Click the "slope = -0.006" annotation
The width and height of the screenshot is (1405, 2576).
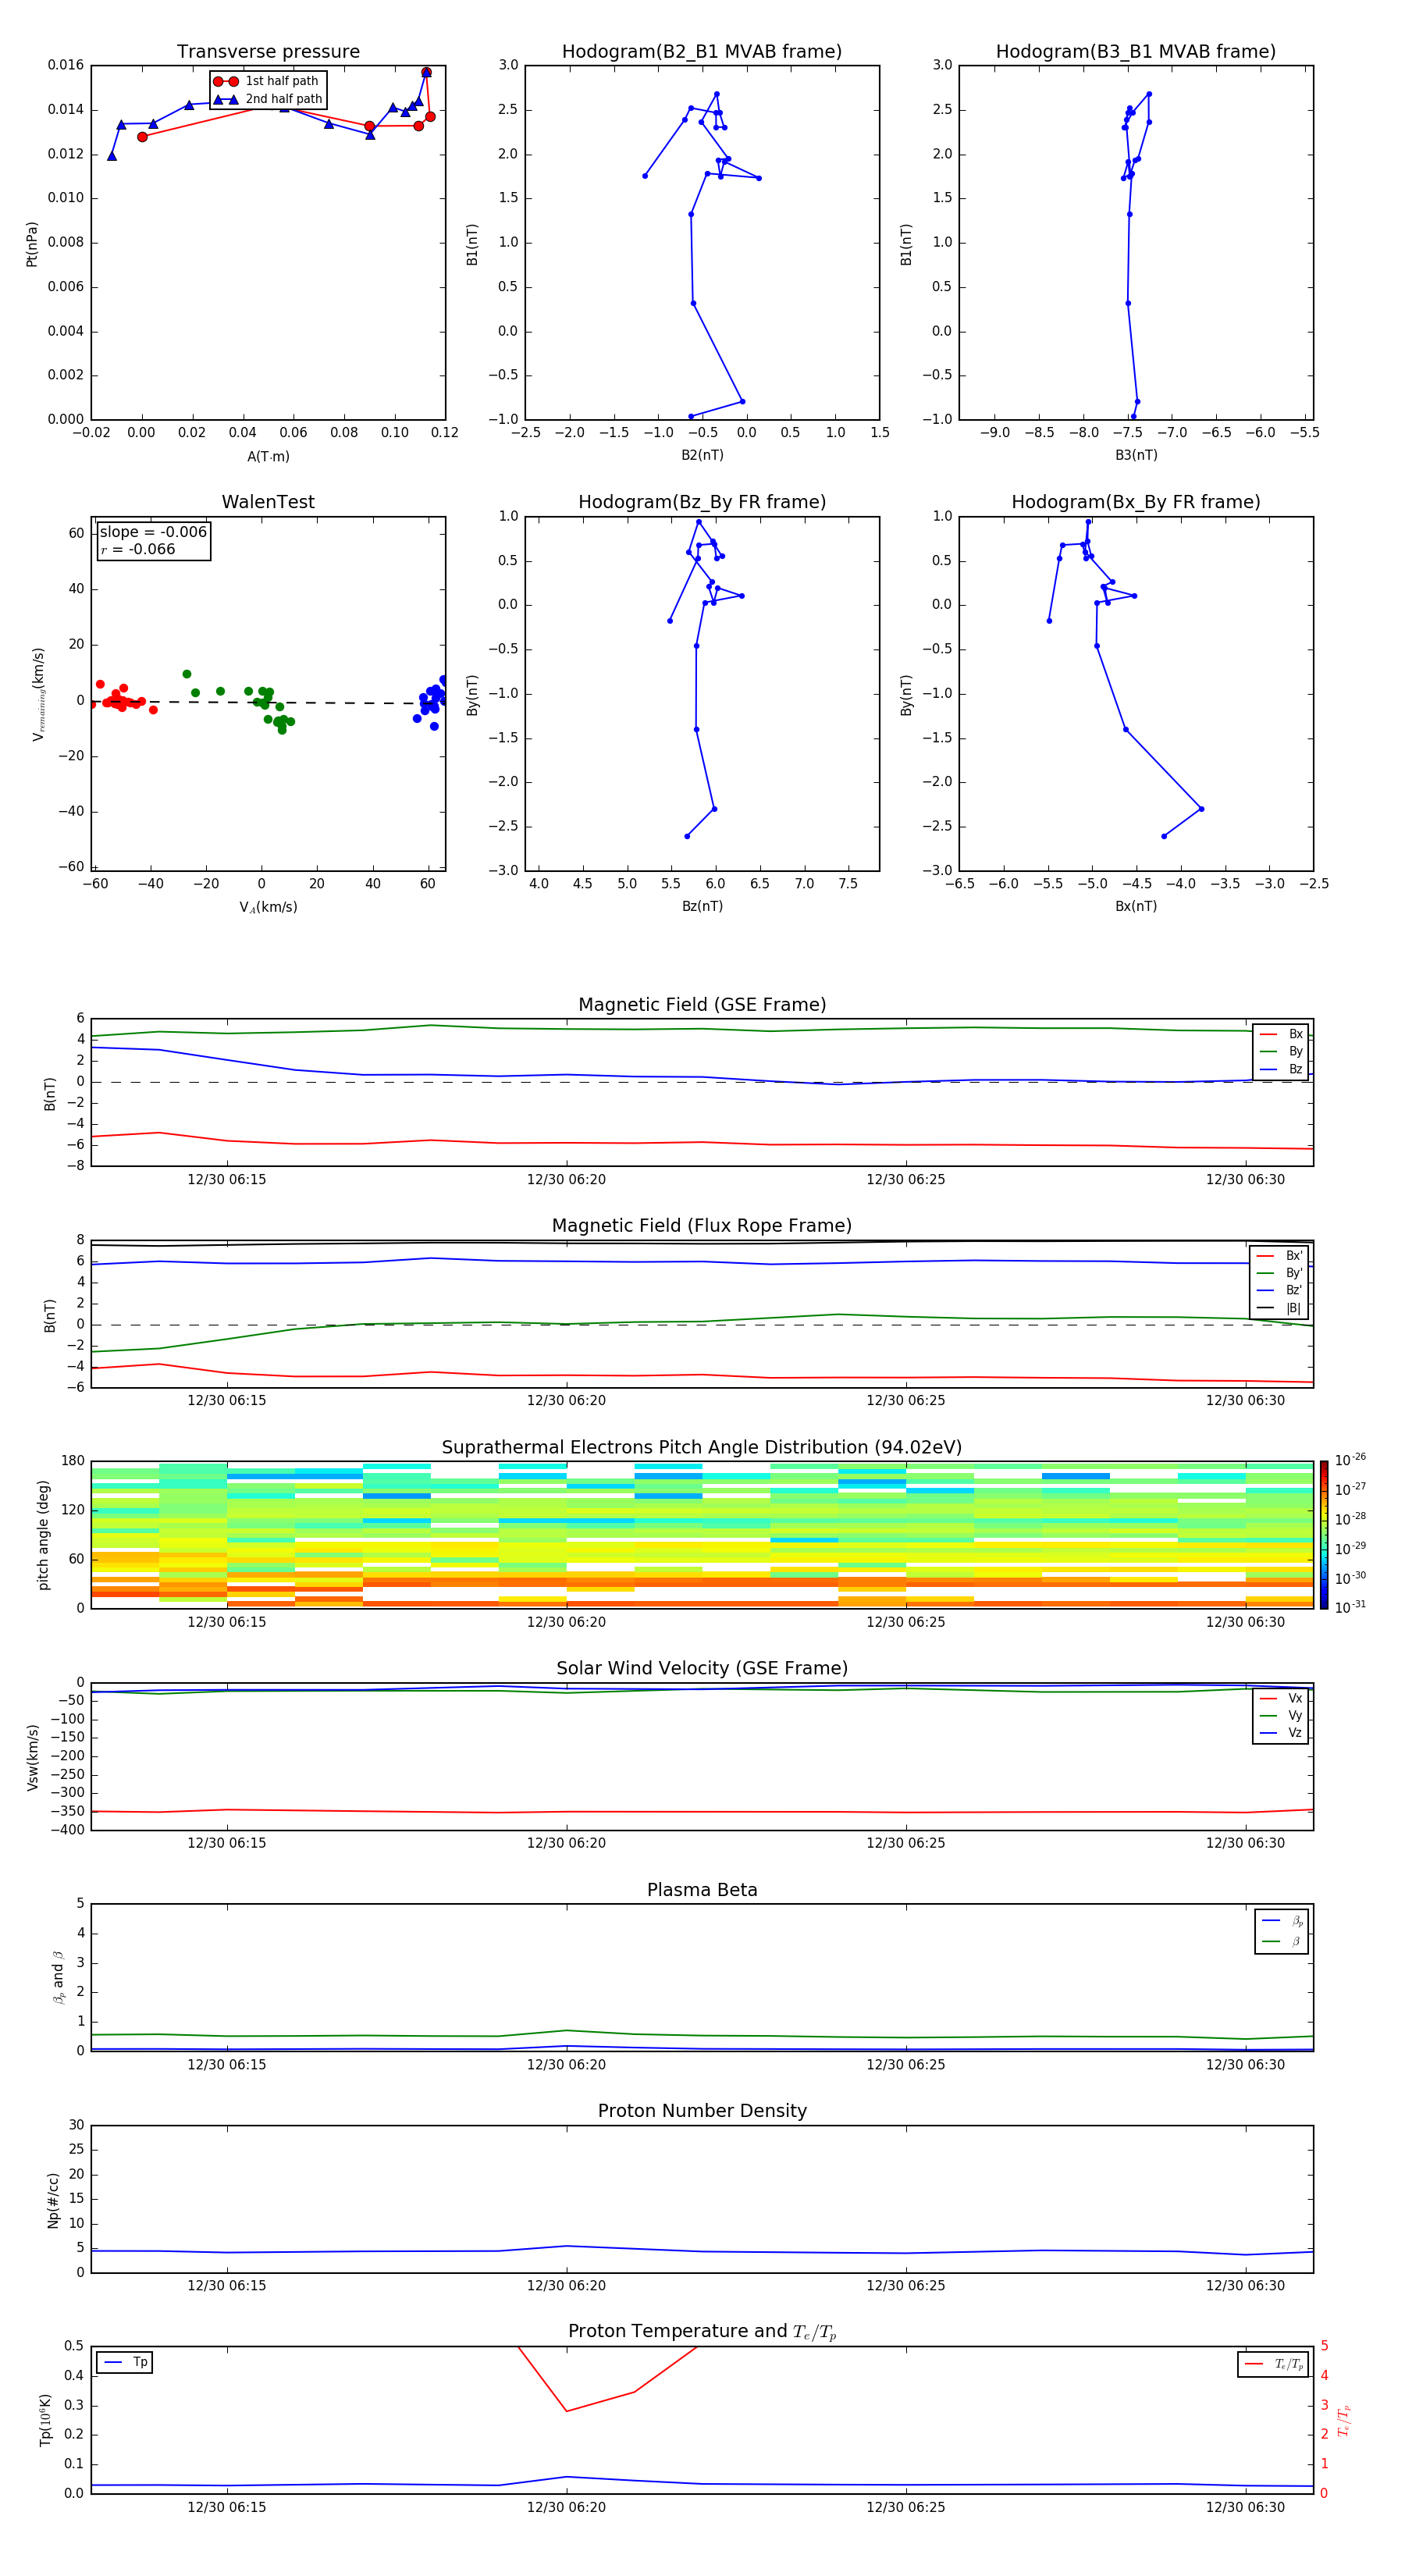[153, 532]
